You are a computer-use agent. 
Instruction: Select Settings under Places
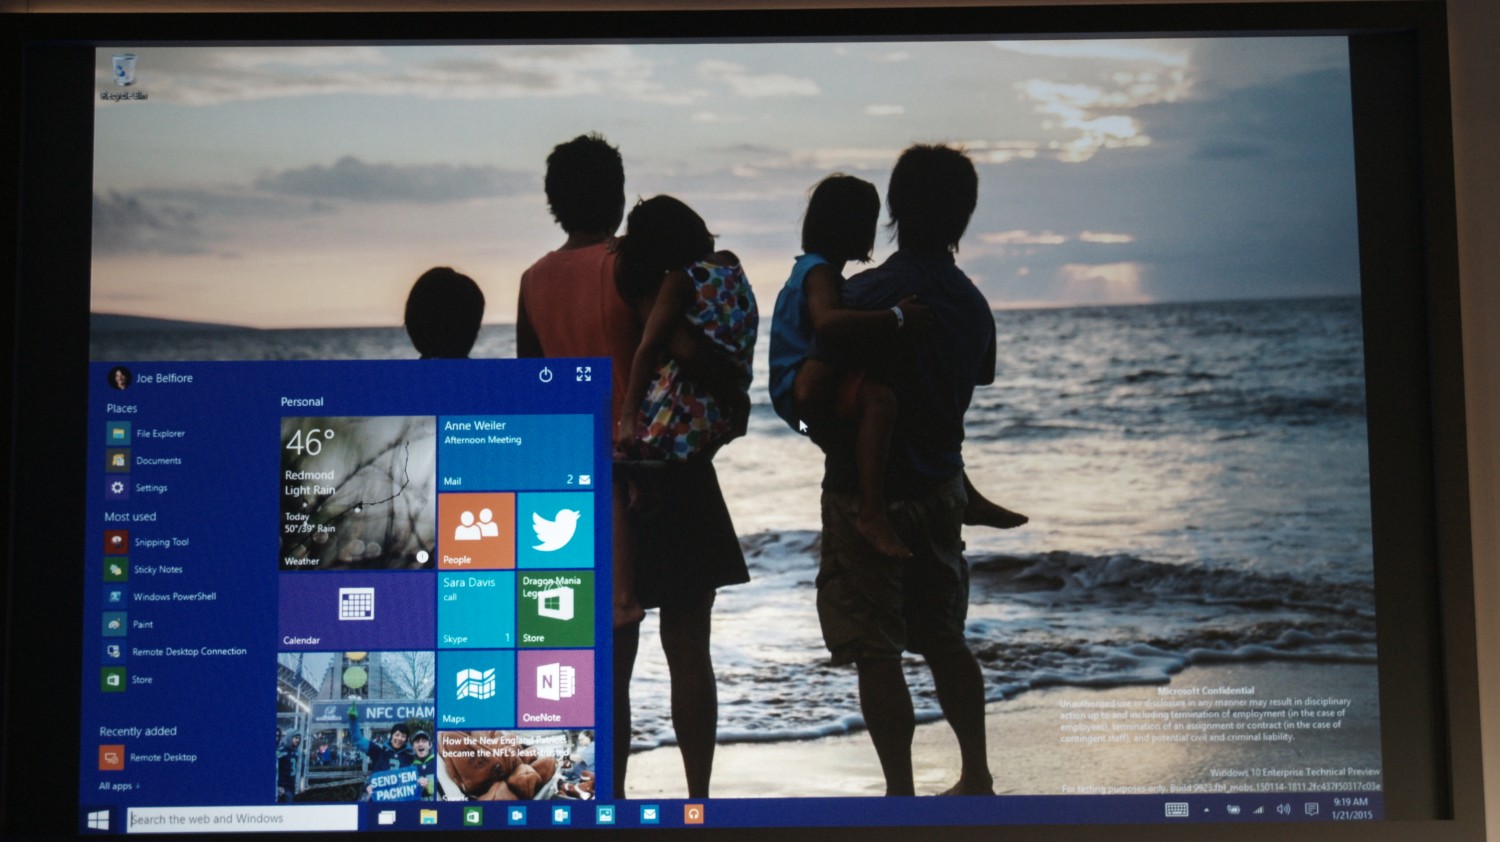[x=150, y=488]
